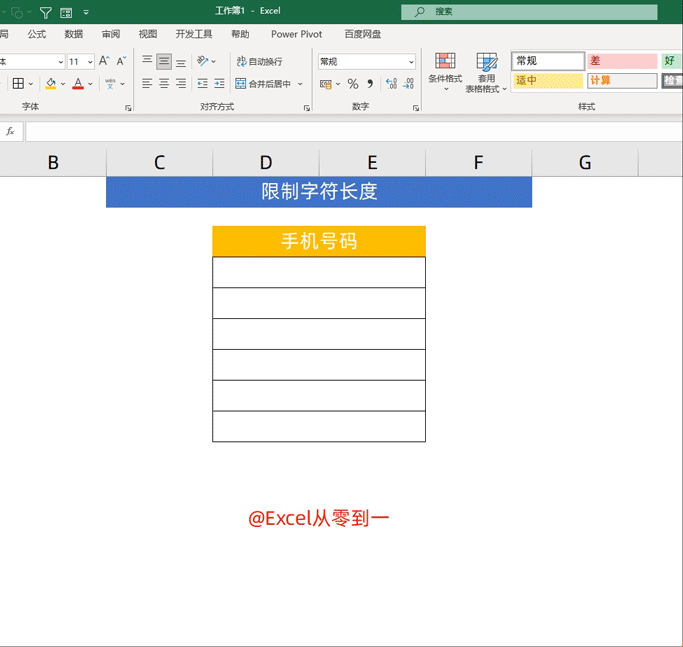Click the decrease font size icon
Viewport: 683px width, 647px height.
122,61
